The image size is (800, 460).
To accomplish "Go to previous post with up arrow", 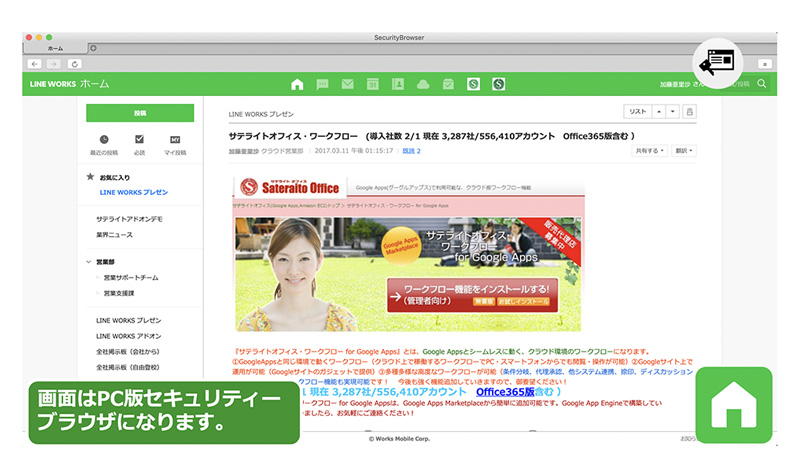I will click(659, 112).
